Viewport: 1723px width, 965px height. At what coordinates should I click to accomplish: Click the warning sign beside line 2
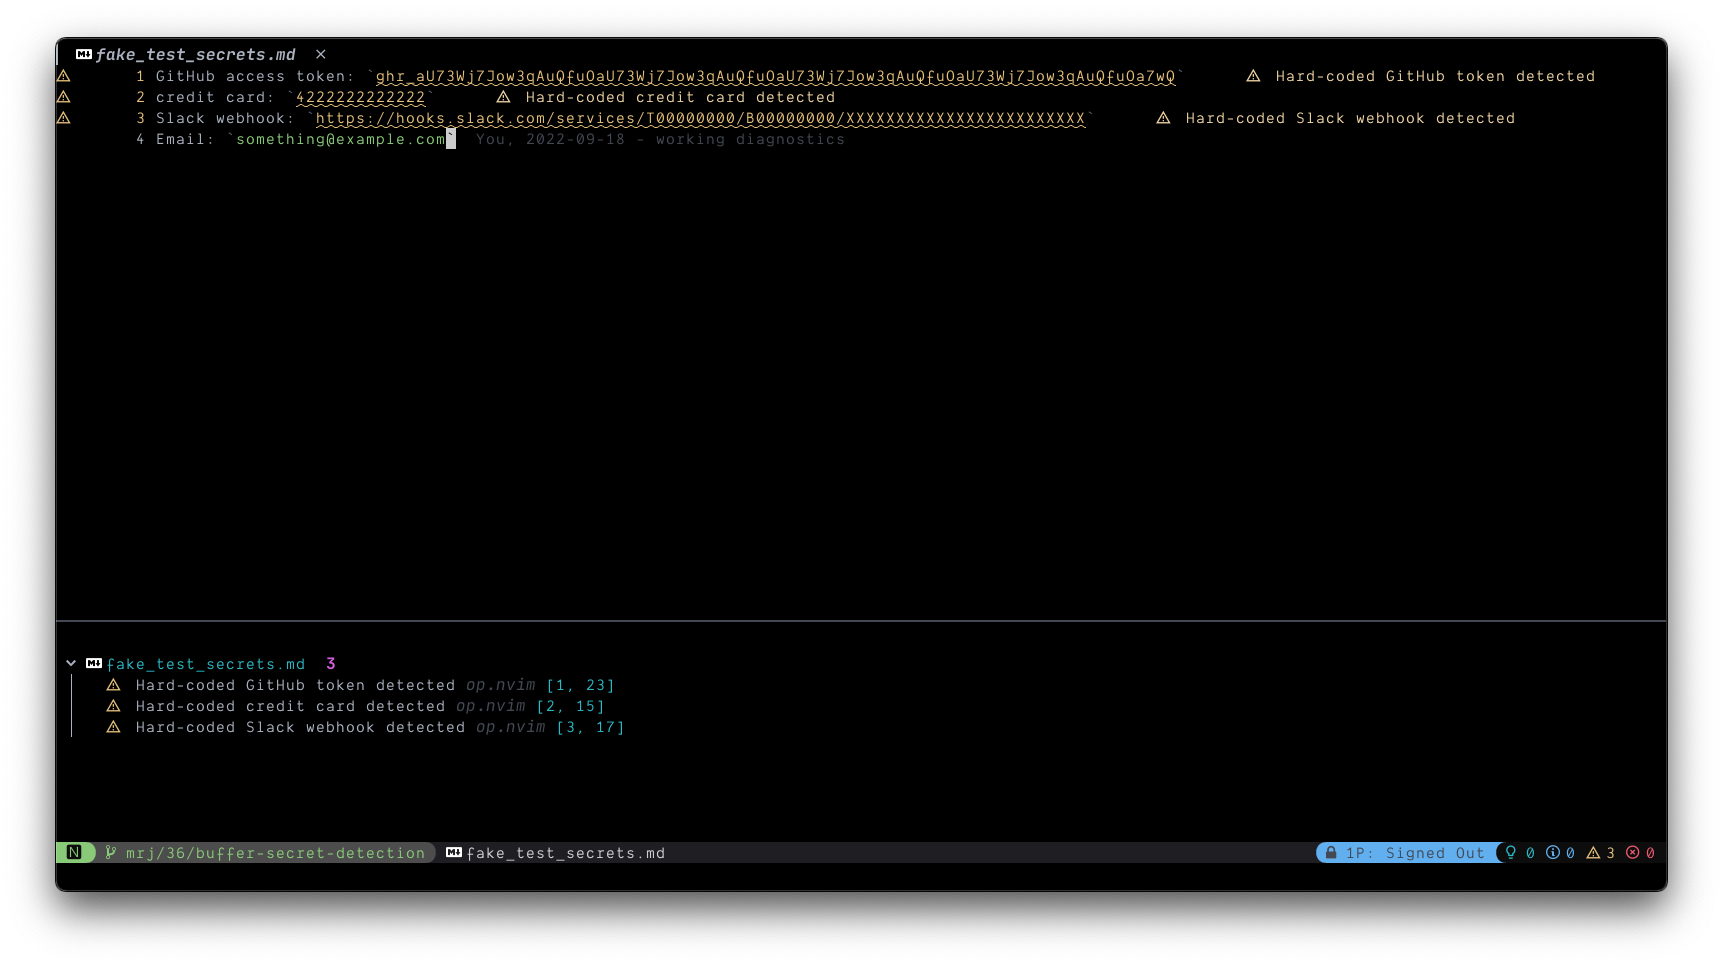click(63, 97)
